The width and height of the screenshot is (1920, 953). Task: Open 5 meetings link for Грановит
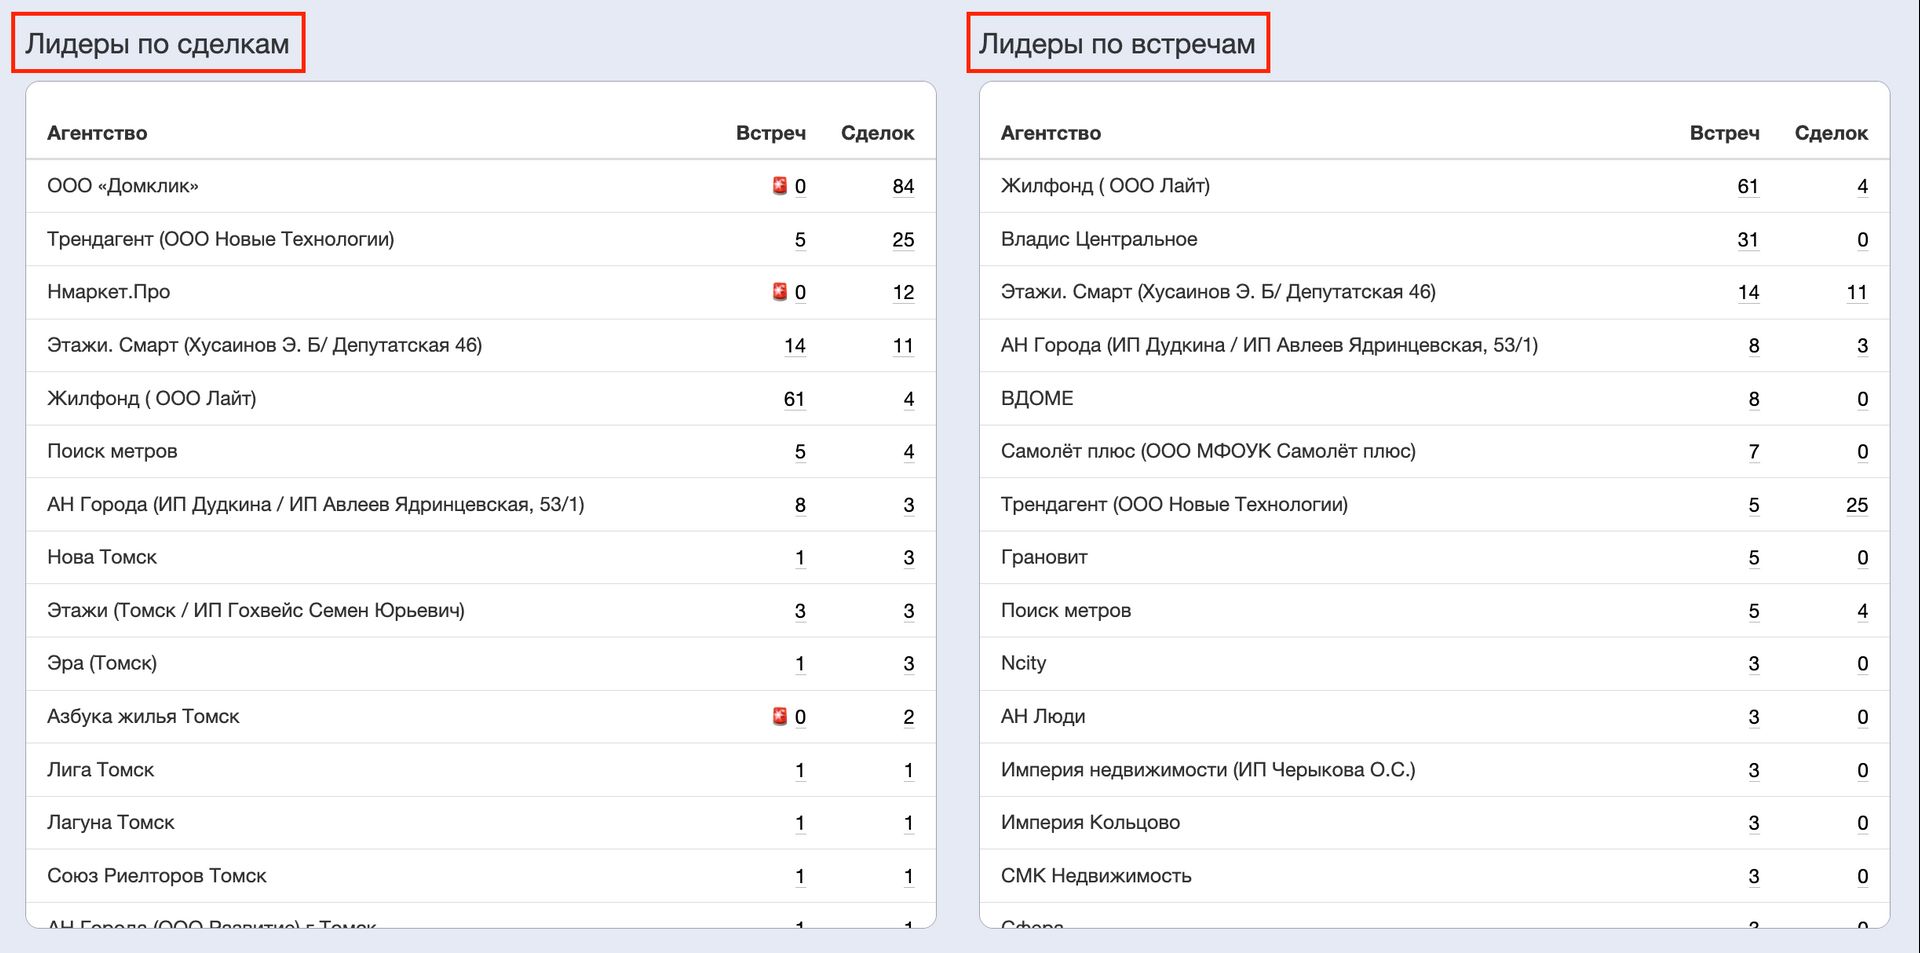1754,558
